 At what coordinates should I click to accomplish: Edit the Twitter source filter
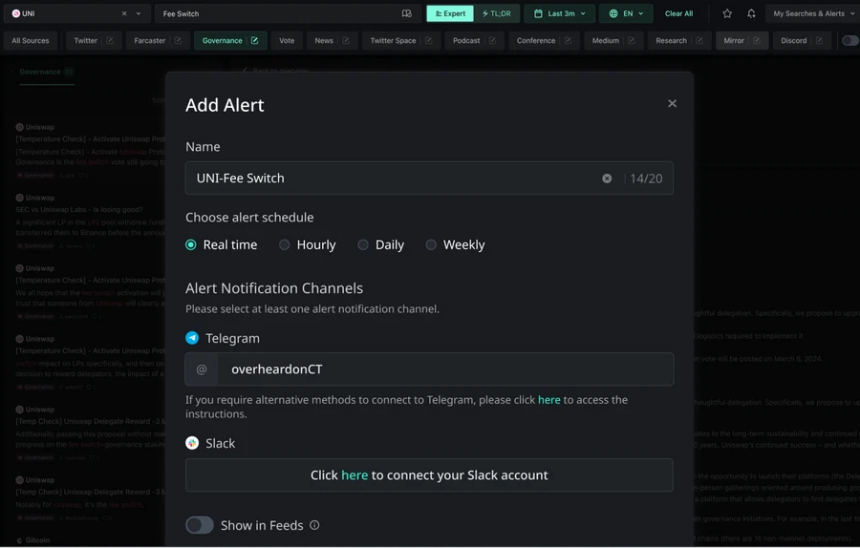110,41
